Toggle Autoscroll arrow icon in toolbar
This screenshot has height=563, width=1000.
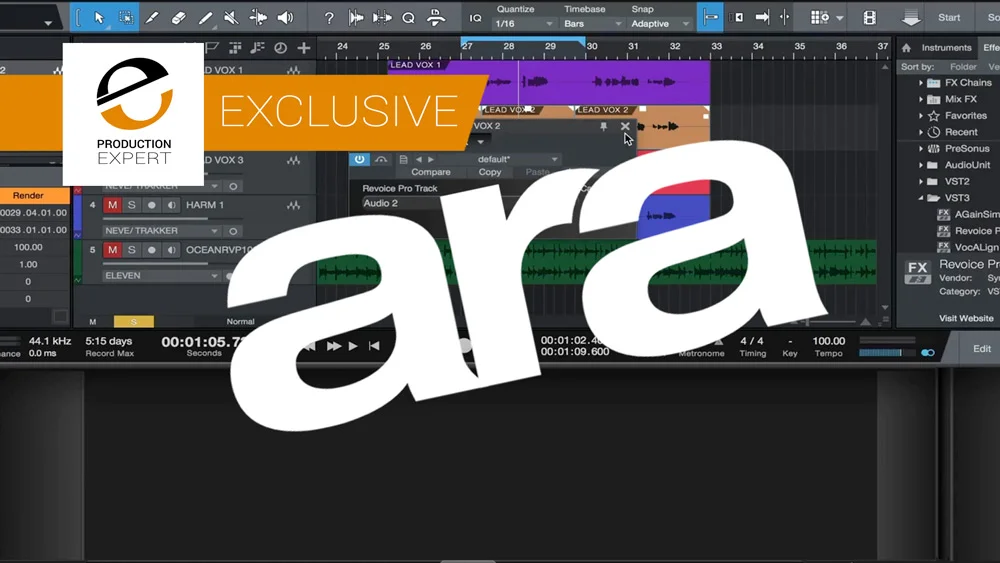coord(762,17)
